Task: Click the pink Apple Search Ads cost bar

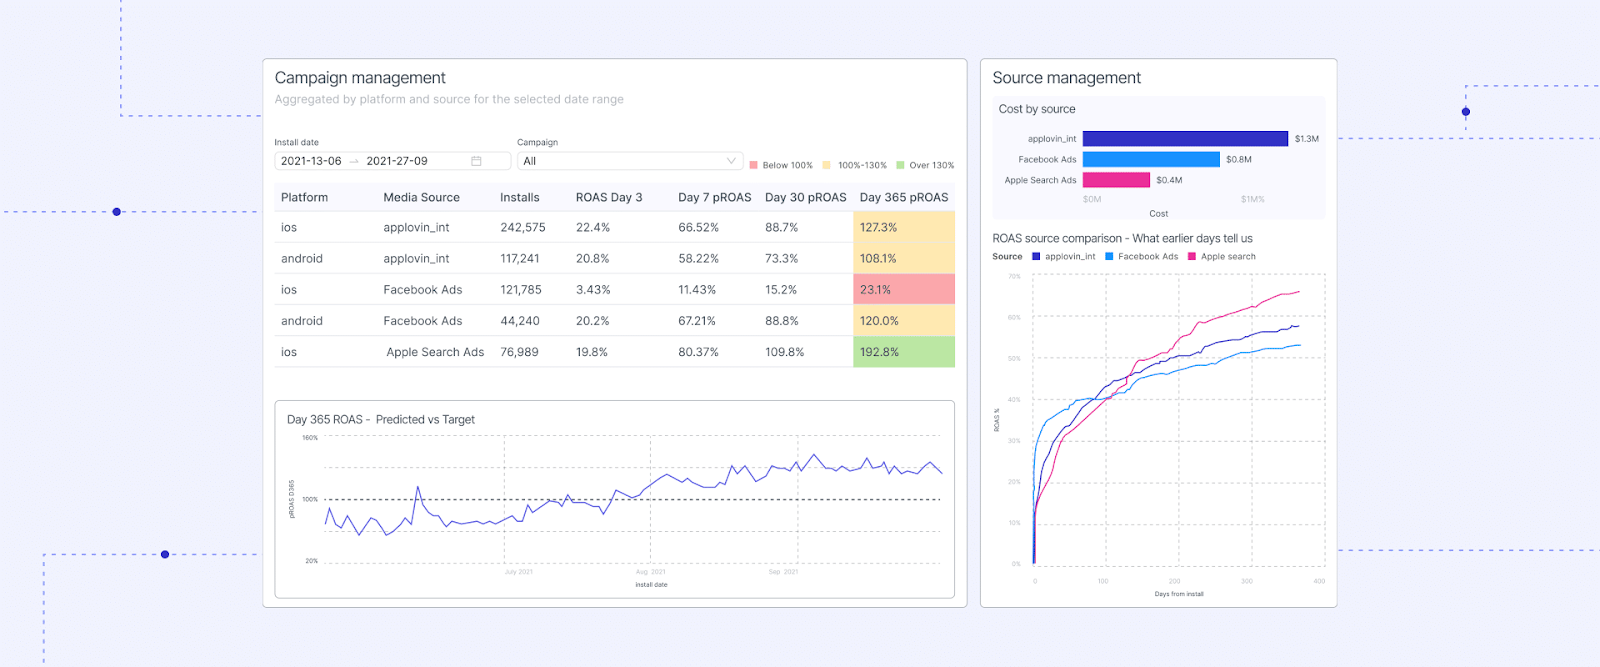Action: [1116, 180]
